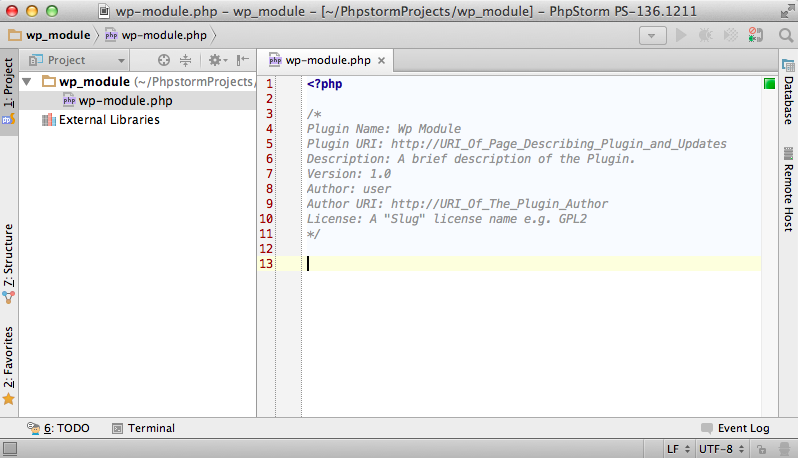Click the Run with Coverage icon

pos(731,35)
